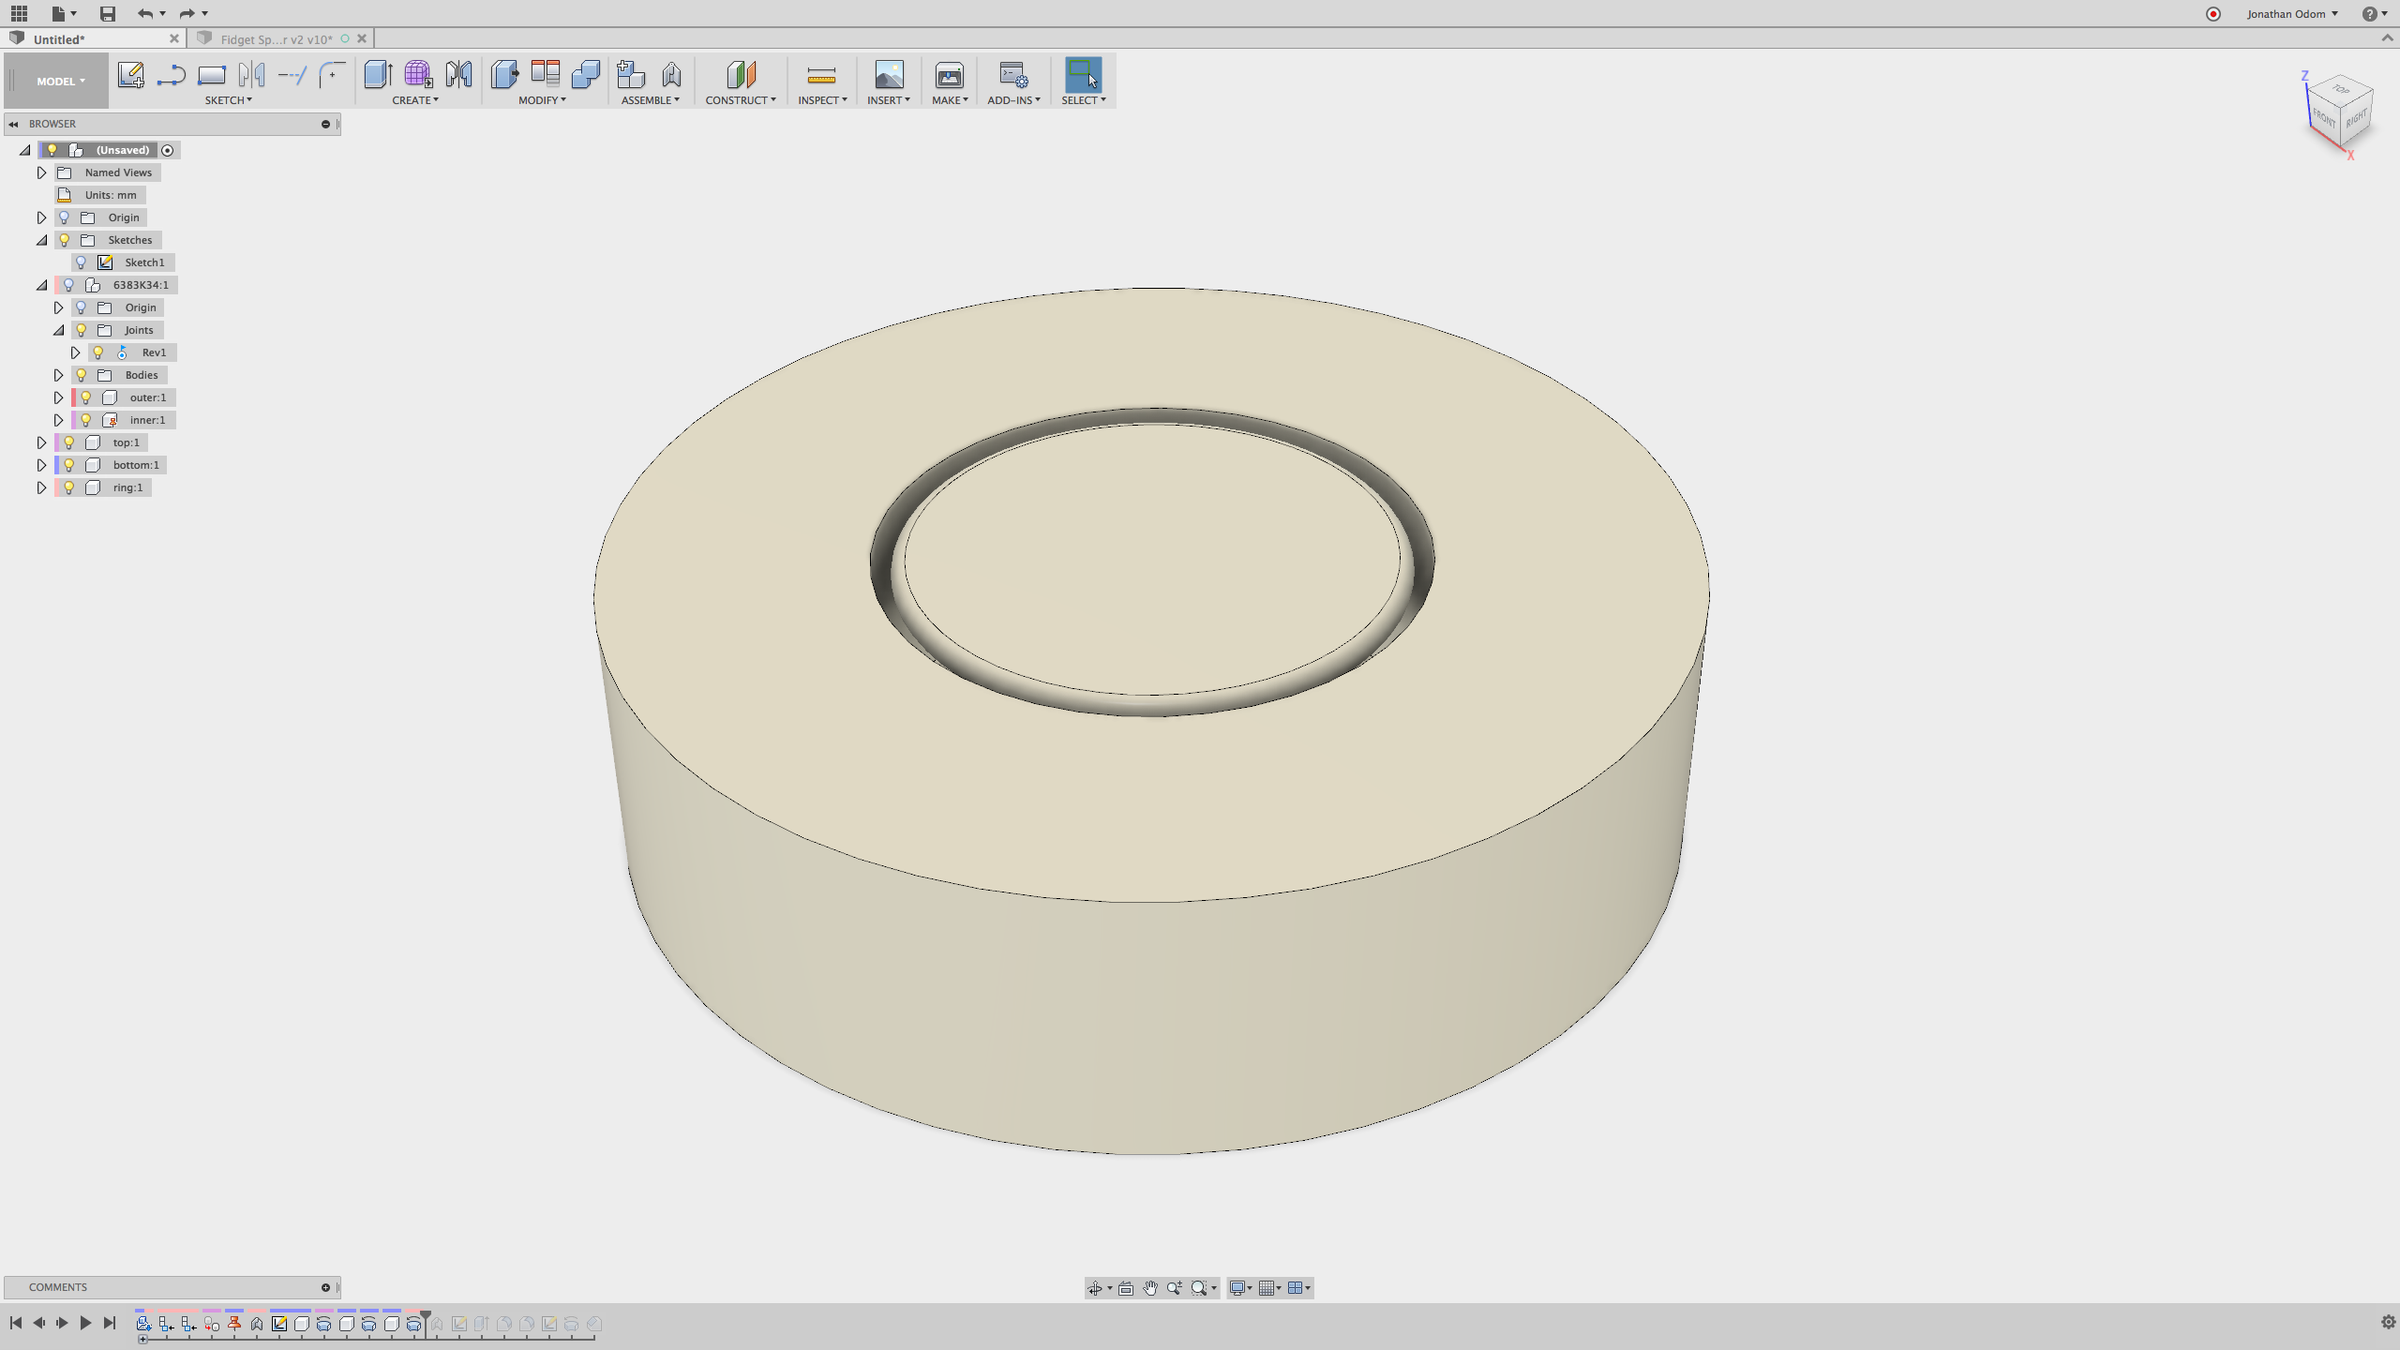
Task: Expand the Named Views folder
Action: tap(42, 173)
